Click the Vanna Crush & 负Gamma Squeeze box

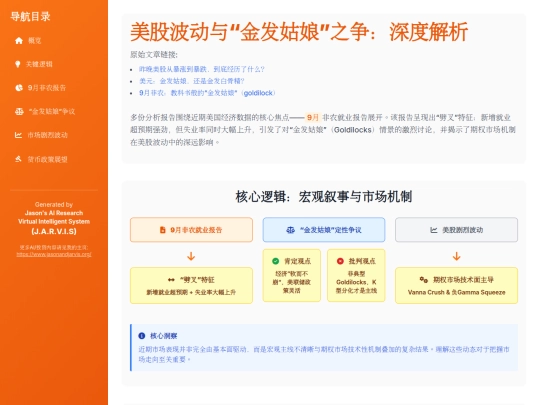456,285
